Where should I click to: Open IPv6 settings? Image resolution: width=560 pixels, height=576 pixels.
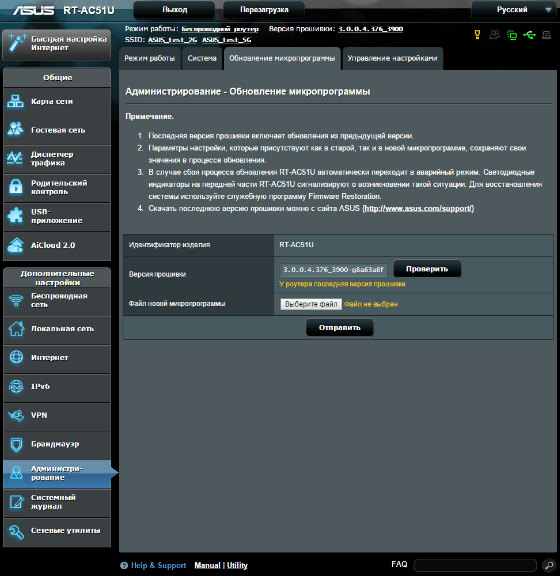coord(57,387)
